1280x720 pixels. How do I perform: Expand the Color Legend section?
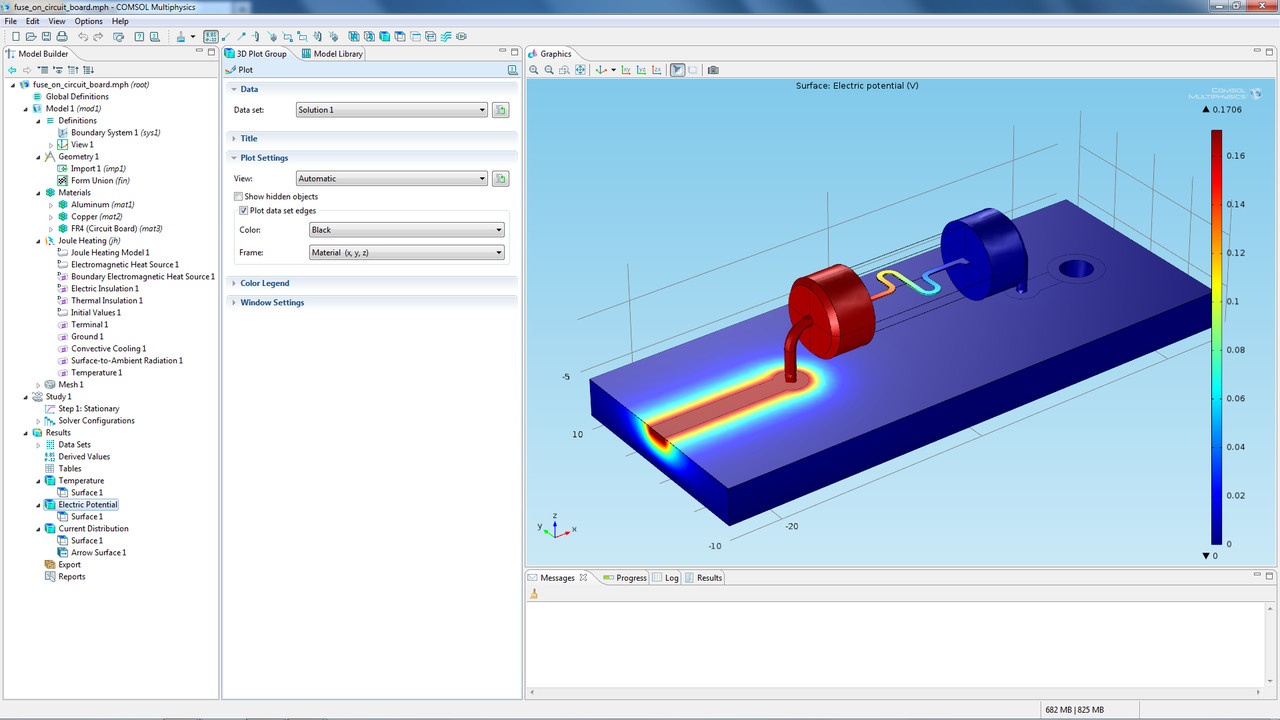click(x=264, y=283)
